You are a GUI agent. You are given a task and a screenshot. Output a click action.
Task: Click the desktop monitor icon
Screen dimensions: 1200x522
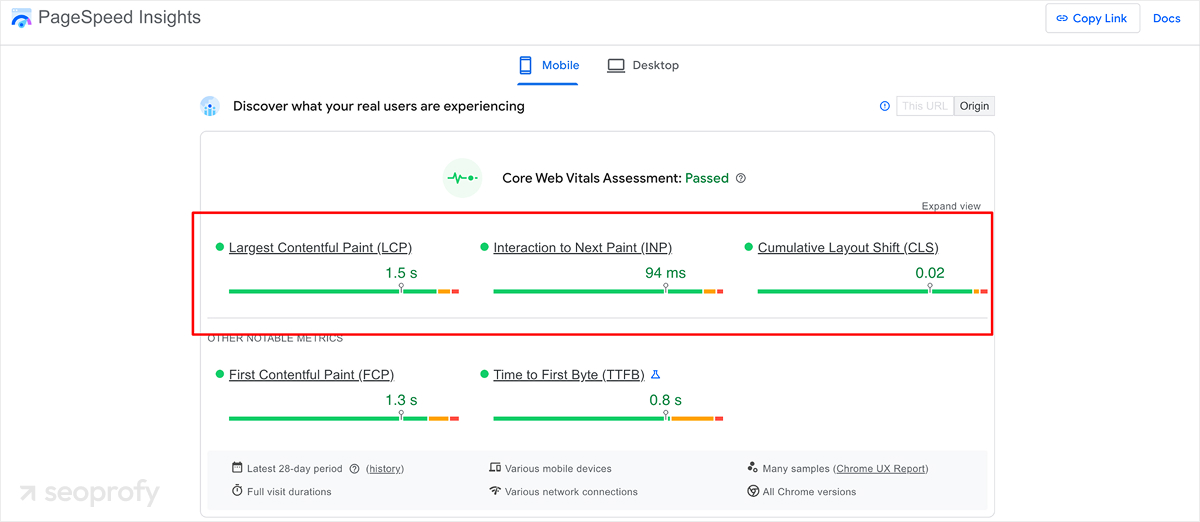616,65
